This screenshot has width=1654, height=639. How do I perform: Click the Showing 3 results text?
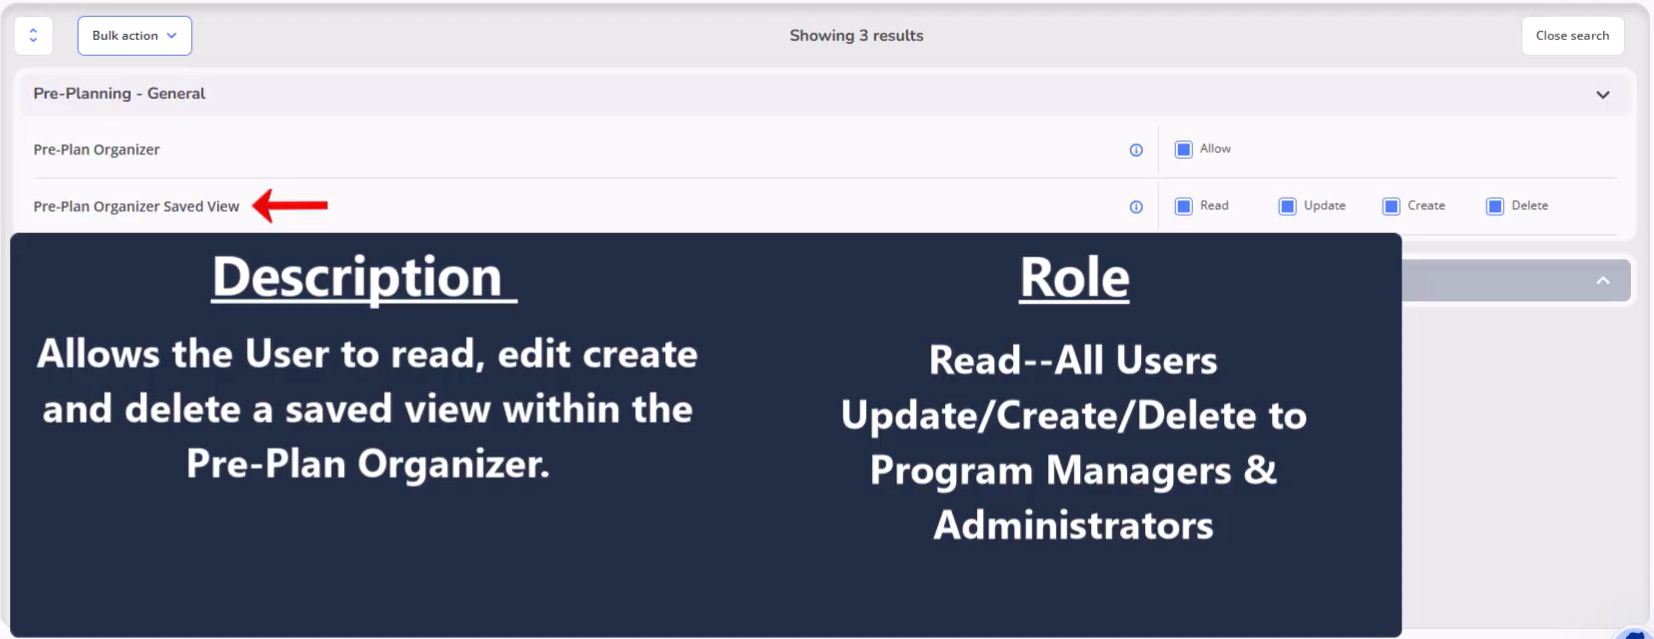coord(856,36)
